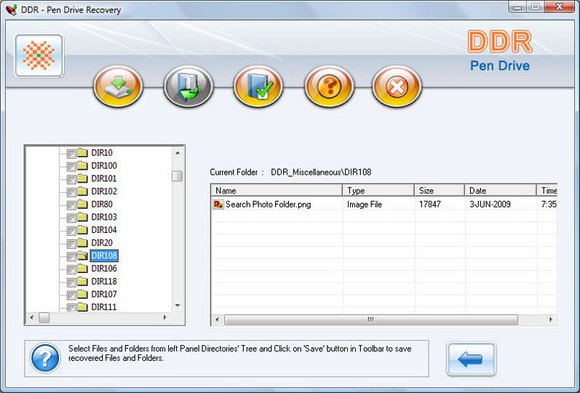
Task: Open the DIR118 folder in directory tree
Action: point(104,281)
